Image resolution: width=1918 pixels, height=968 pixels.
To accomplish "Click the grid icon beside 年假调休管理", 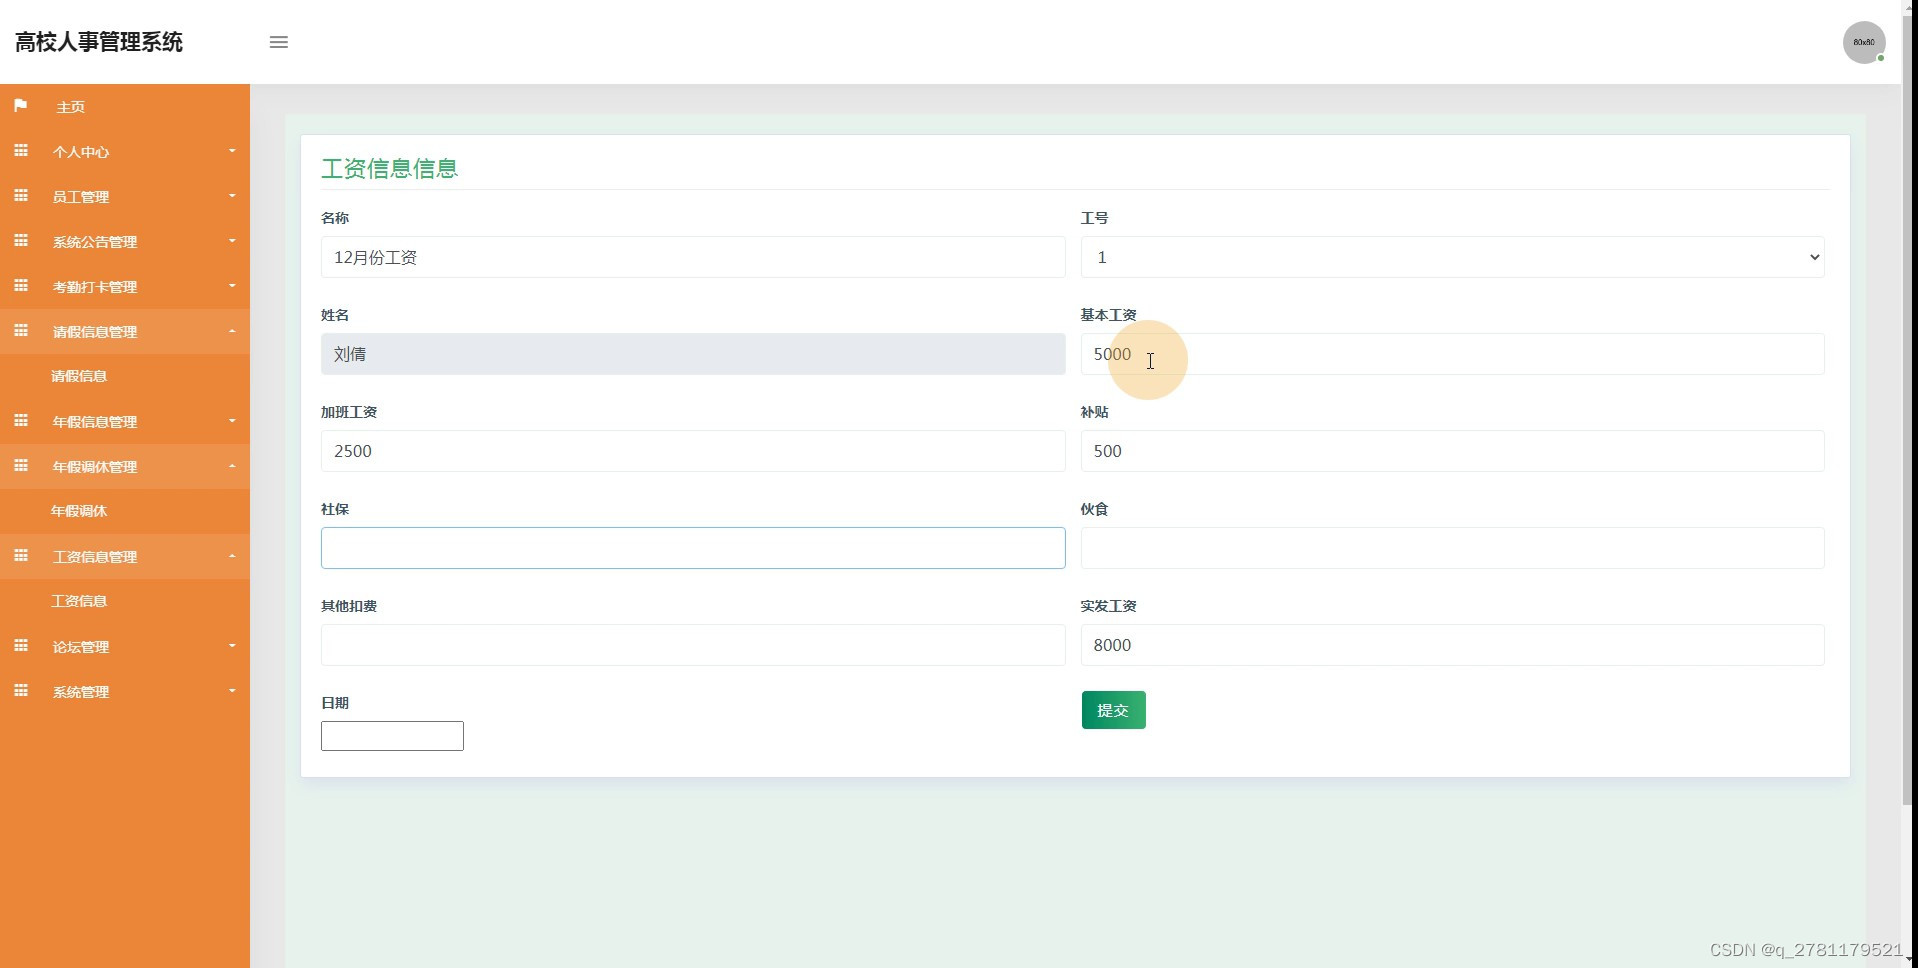I will pyautogui.click(x=20, y=465).
